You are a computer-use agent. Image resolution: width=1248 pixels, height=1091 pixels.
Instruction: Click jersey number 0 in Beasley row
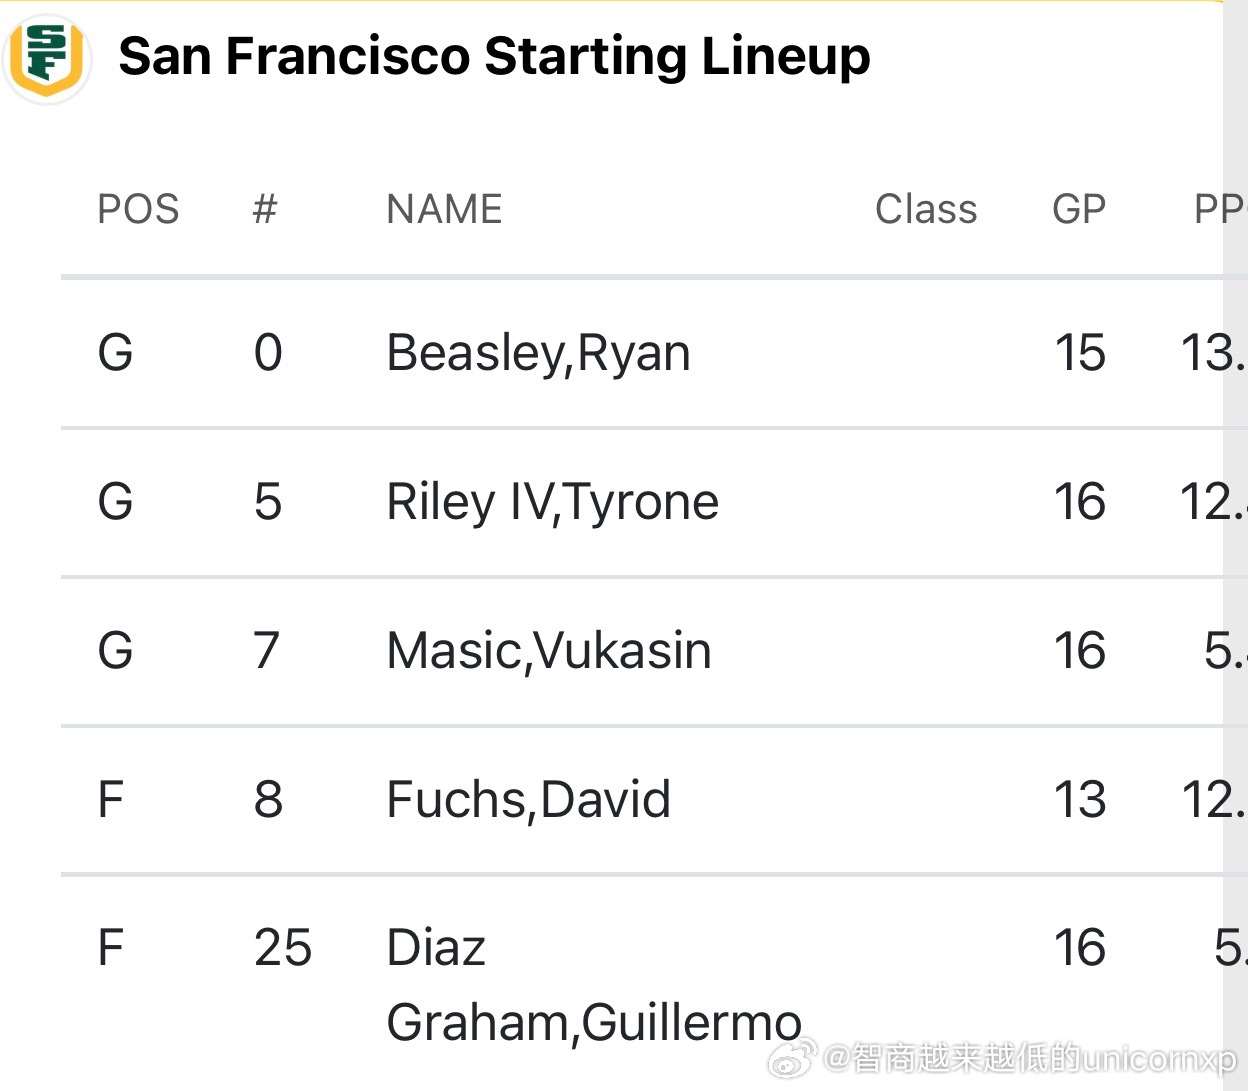268,353
